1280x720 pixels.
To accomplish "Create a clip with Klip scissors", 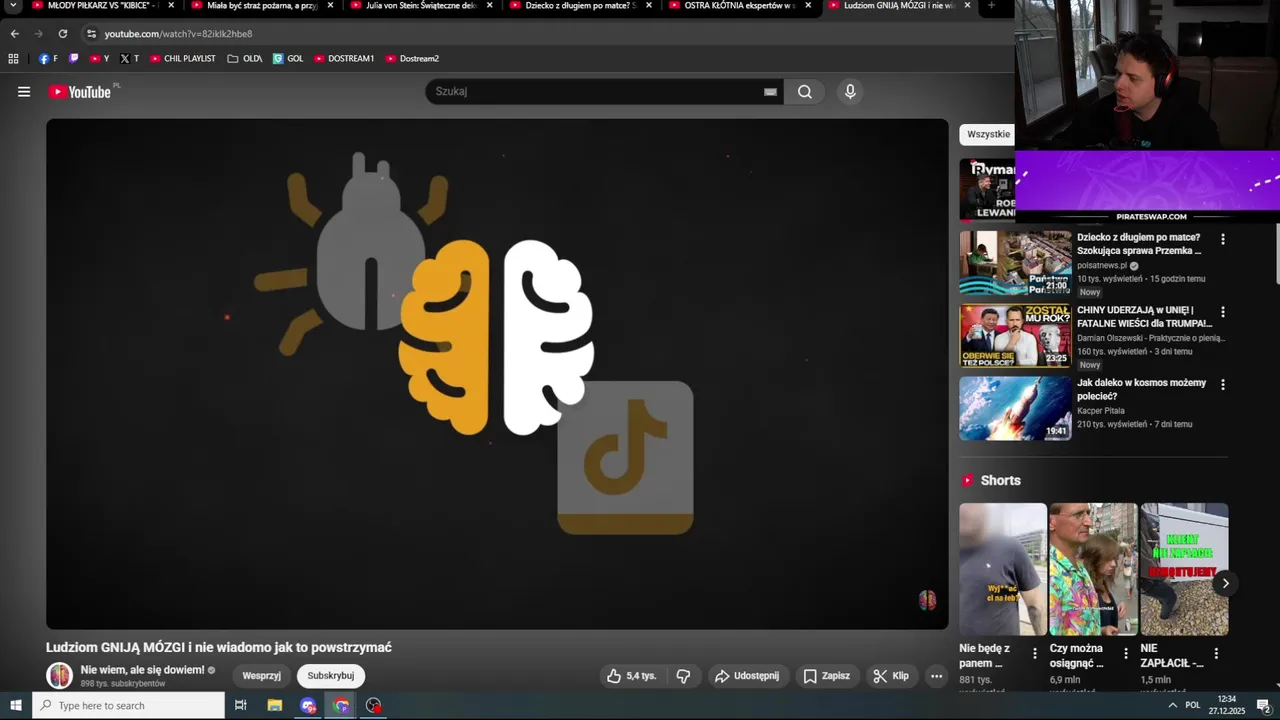I will click(x=891, y=676).
